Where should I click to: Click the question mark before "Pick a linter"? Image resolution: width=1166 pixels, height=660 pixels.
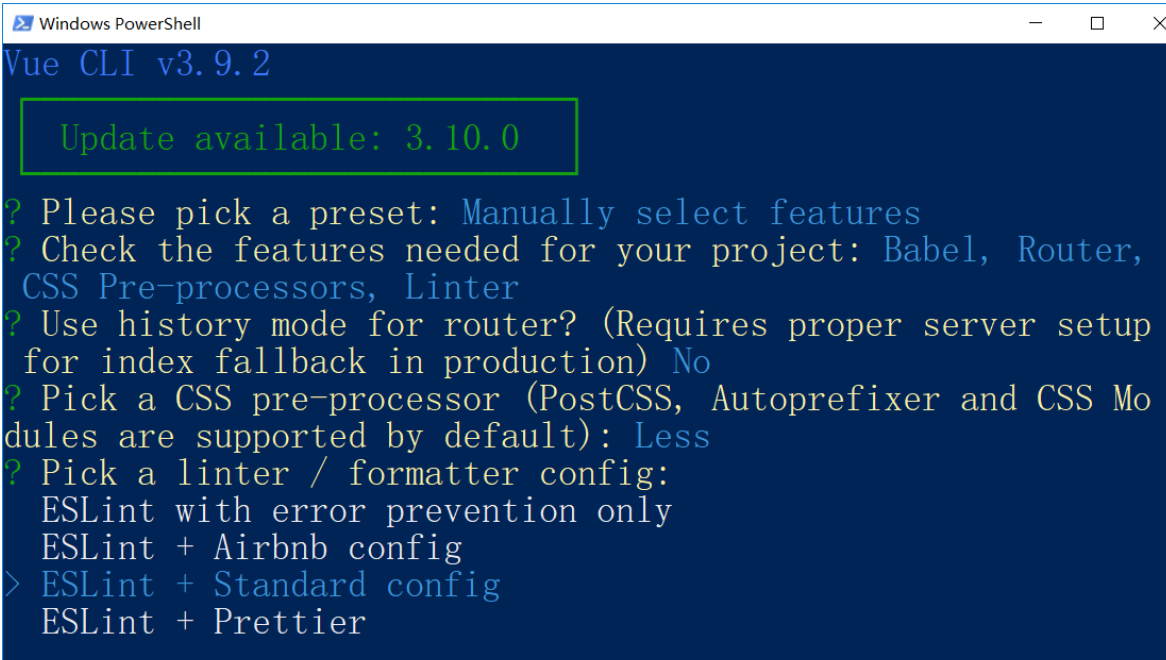pyautogui.click(x=13, y=473)
